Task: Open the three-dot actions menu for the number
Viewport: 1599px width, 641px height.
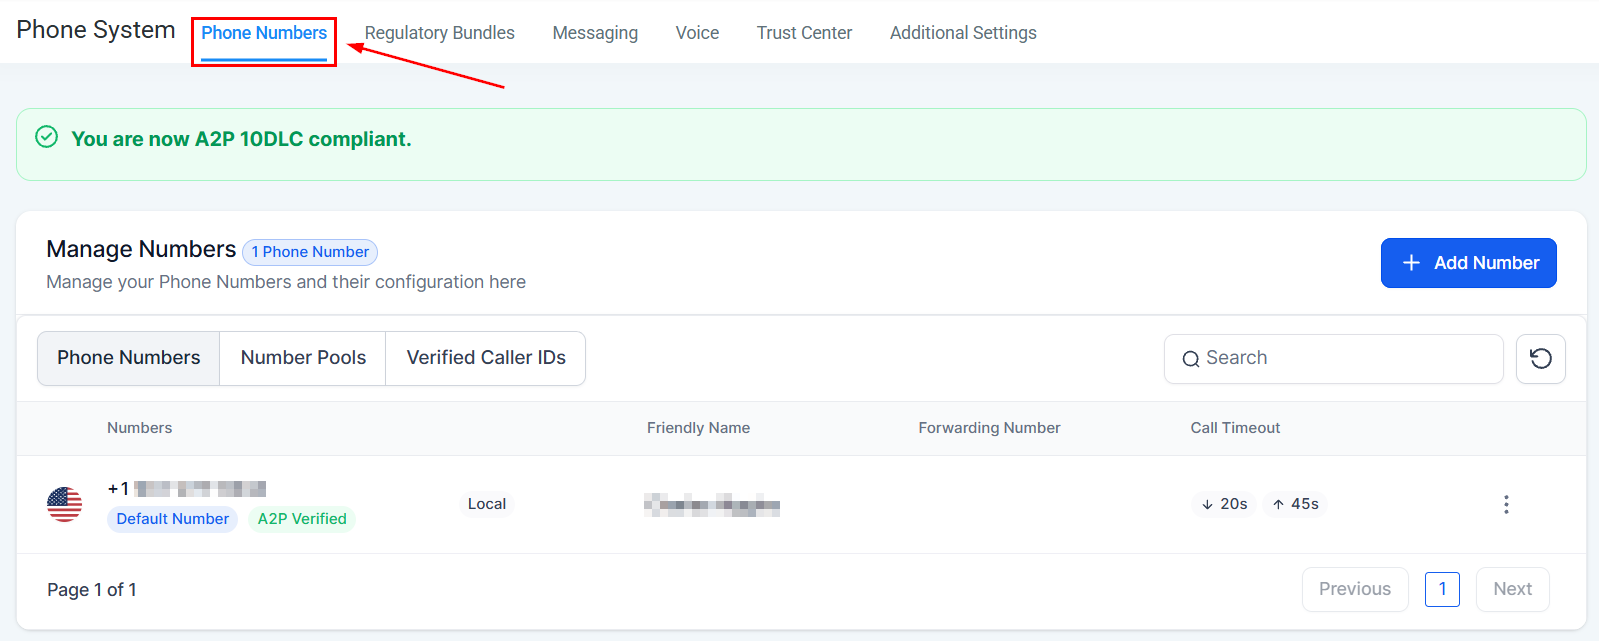Action: [1506, 504]
